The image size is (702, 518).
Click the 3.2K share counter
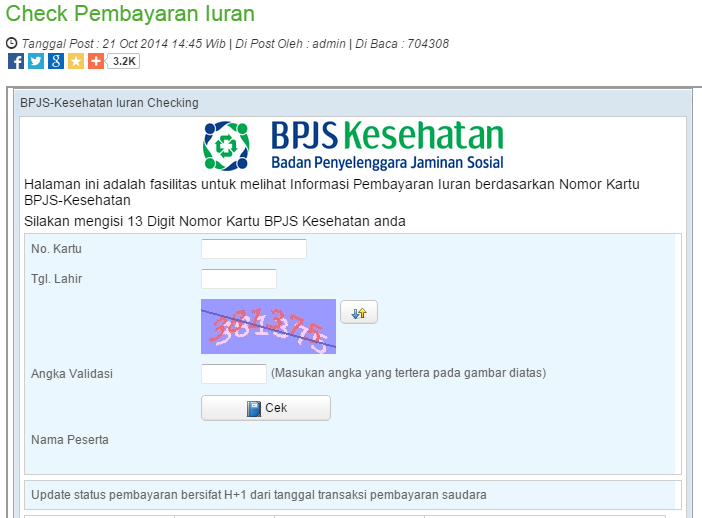(x=124, y=61)
